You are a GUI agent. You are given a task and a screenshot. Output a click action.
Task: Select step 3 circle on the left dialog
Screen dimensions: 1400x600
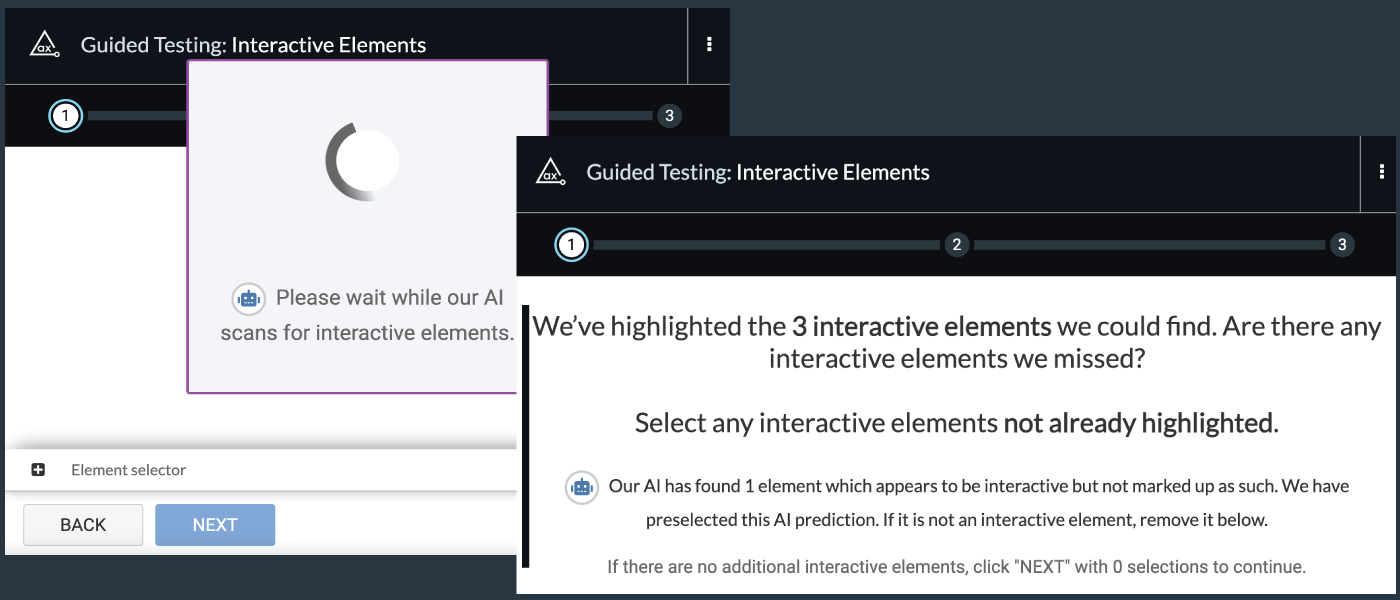click(670, 116)
